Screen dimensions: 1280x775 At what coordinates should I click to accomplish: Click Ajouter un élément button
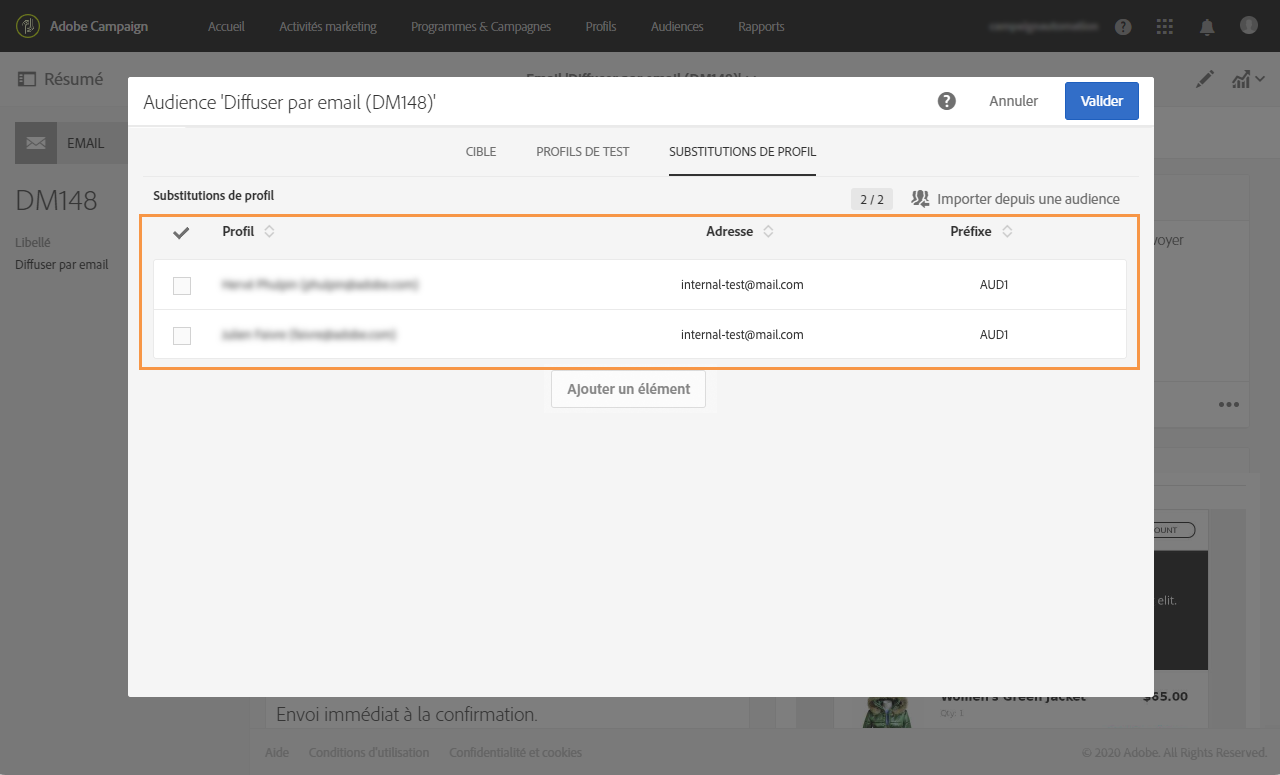click(628, 389)
